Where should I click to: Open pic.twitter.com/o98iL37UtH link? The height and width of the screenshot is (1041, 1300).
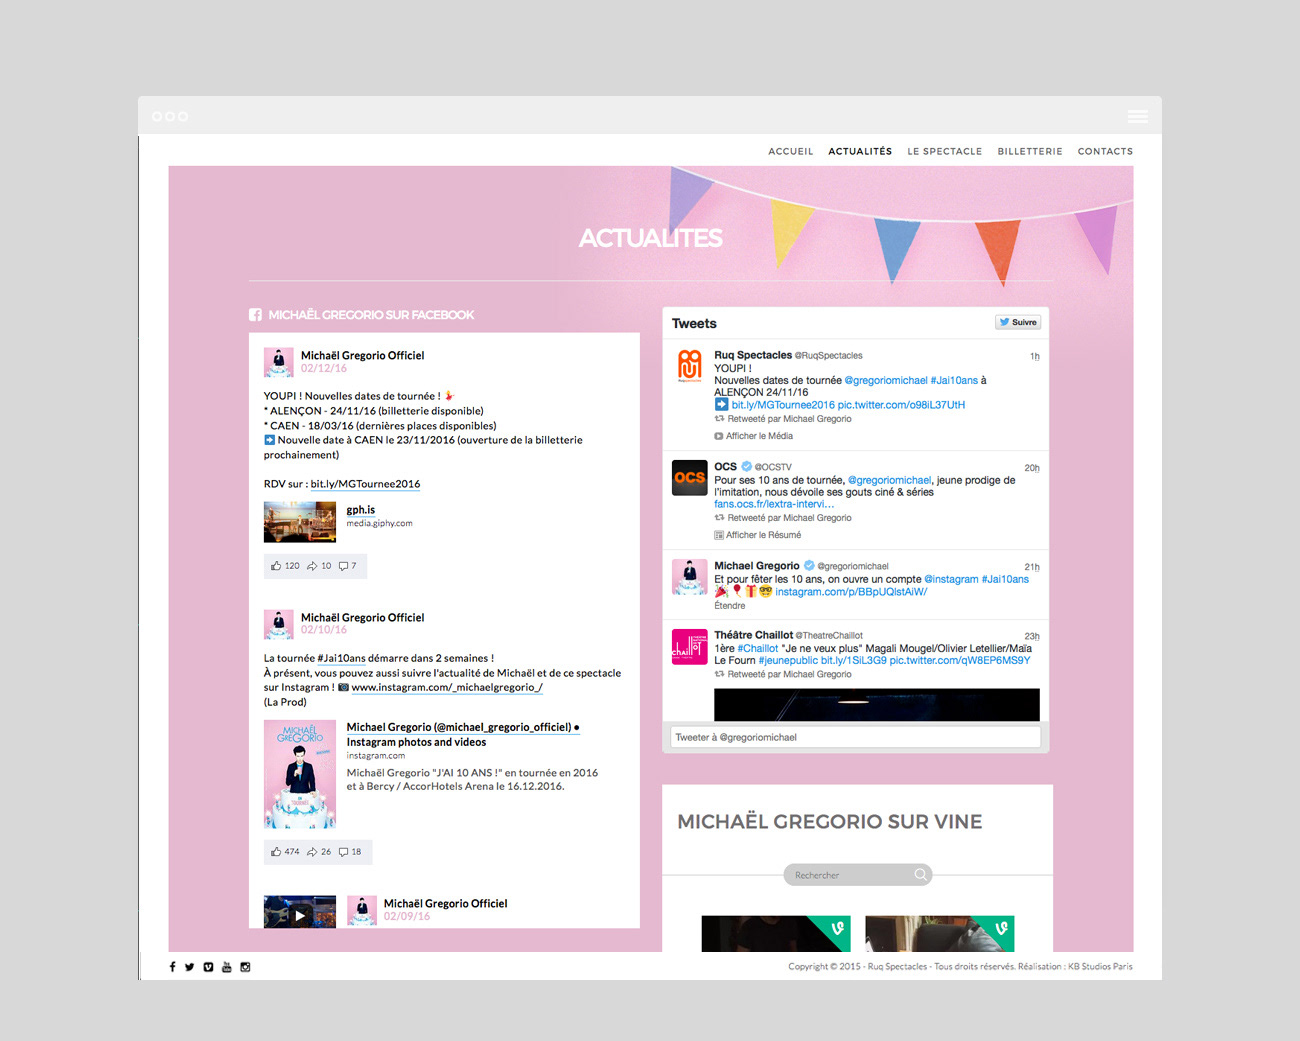901,405
